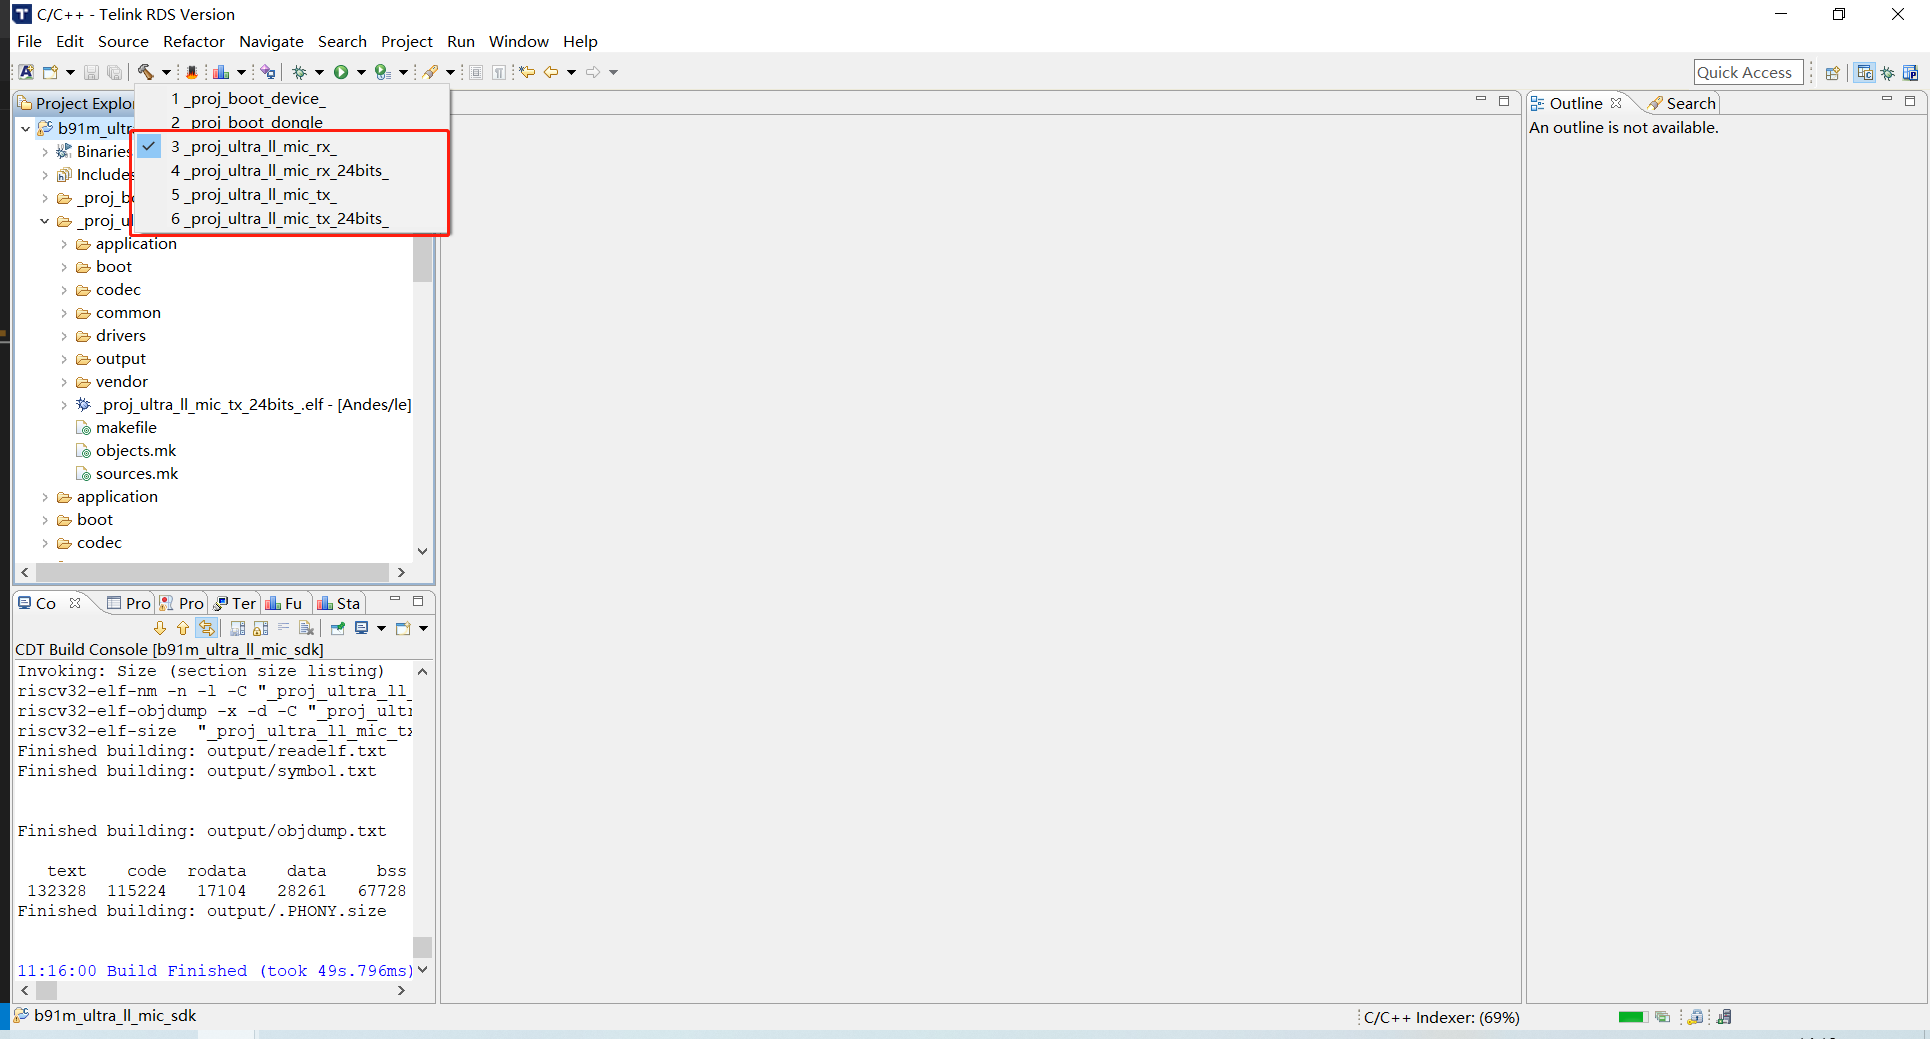Click C/C++ Indexer status text
1930x1039 pixels.
point(1441,1017)
